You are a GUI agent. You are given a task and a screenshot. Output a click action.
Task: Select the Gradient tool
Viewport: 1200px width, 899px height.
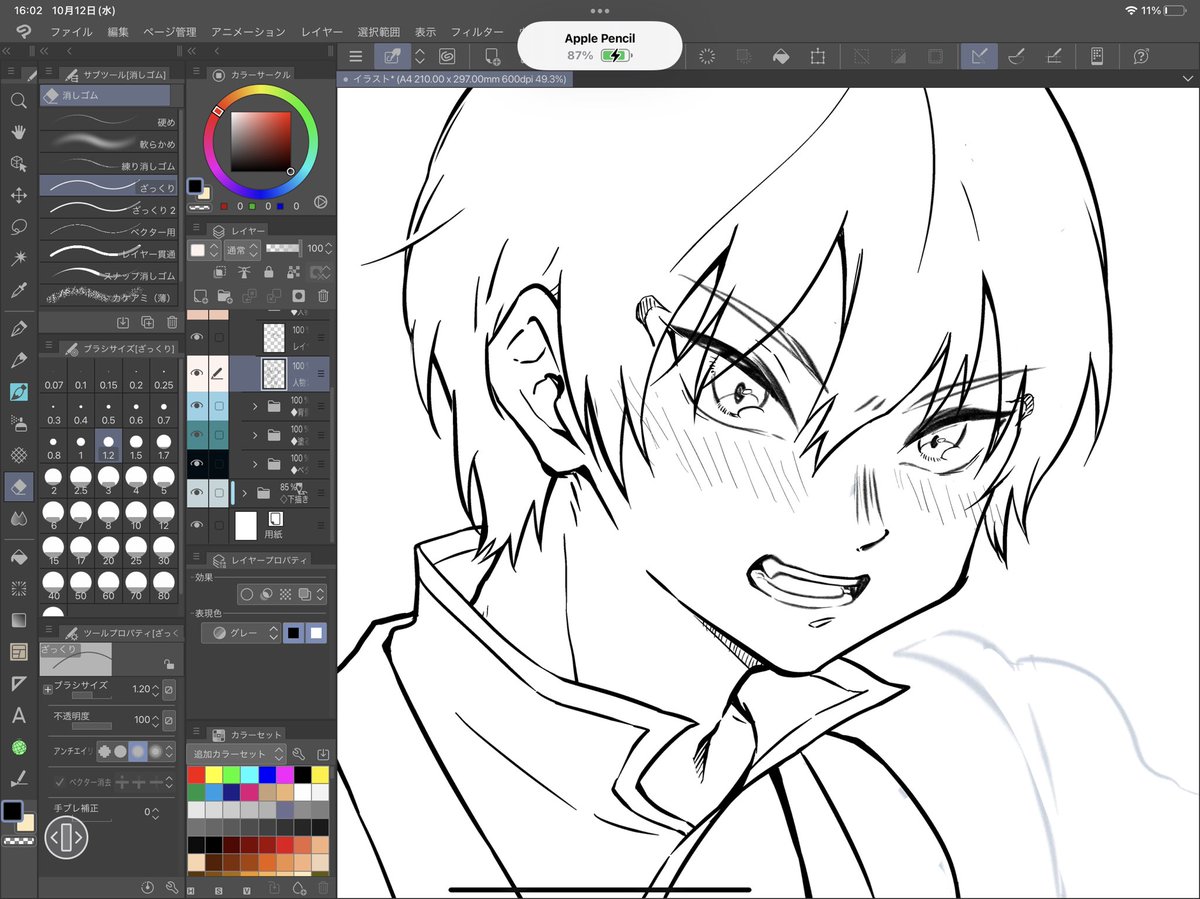pos(18,620)
